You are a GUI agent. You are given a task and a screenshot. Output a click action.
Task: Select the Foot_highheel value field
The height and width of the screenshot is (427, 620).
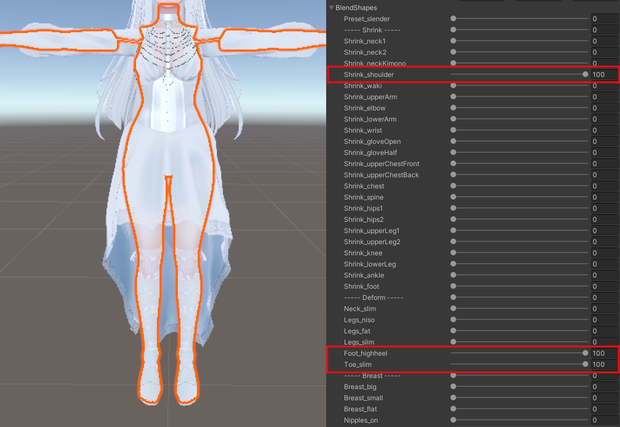click(604, 353)
